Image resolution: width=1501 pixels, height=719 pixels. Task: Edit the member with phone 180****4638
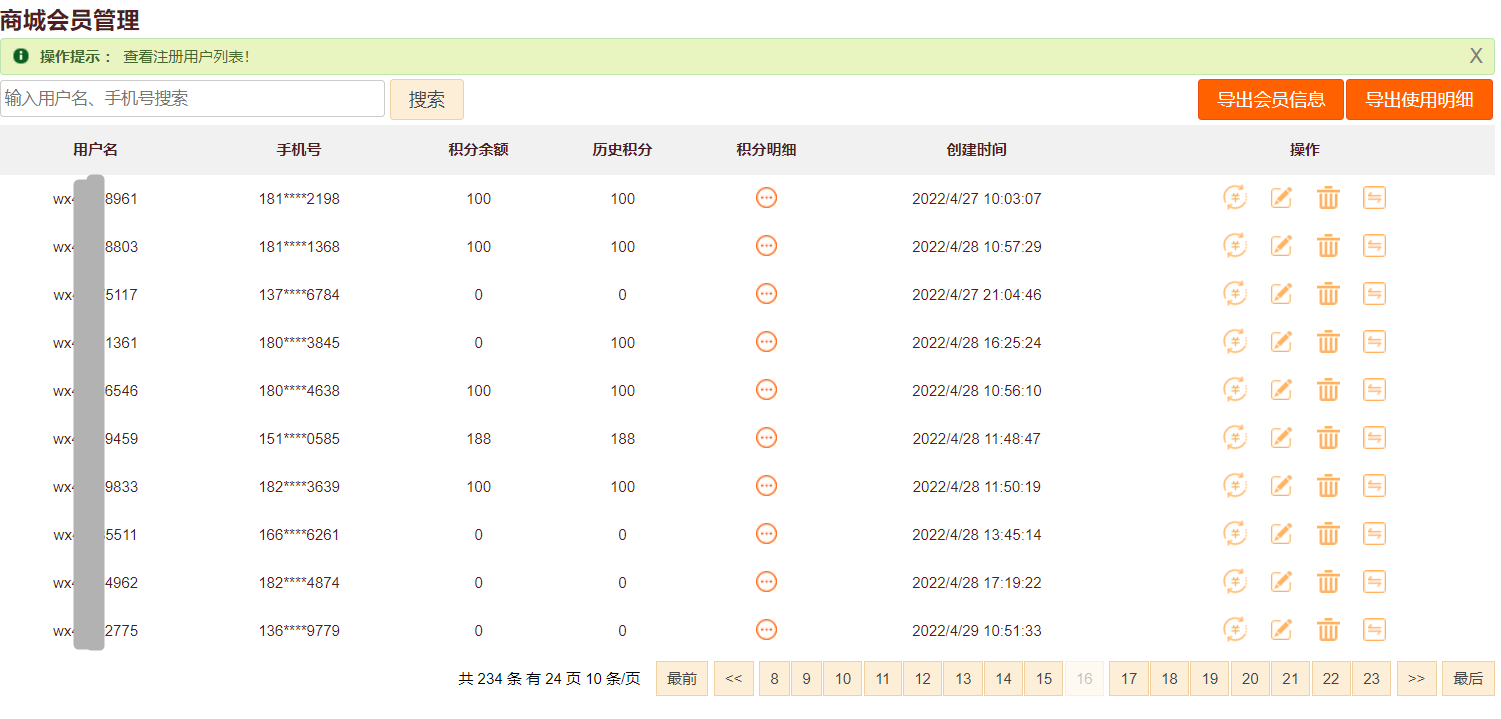coord(1281,389)
